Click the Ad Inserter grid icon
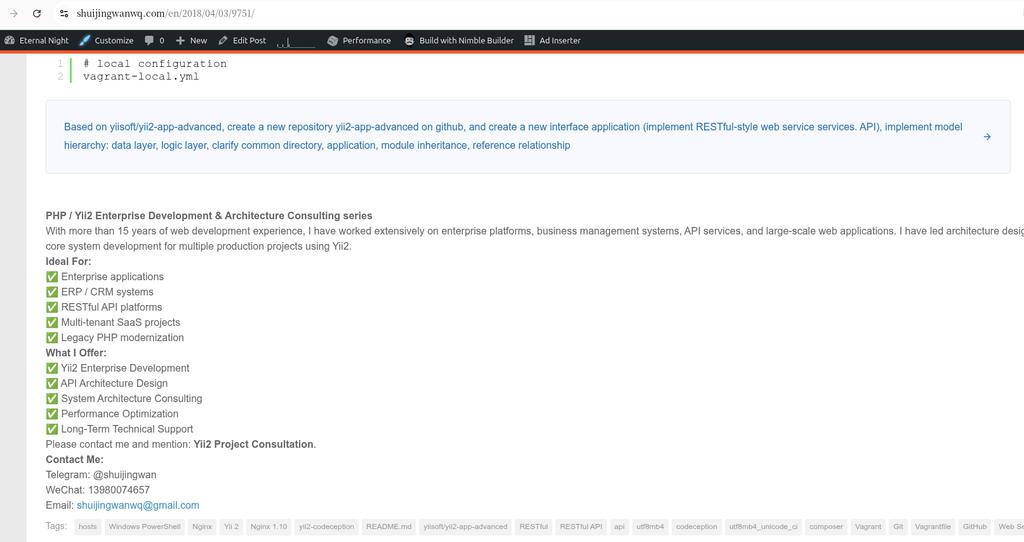 (x=530, y=40)
